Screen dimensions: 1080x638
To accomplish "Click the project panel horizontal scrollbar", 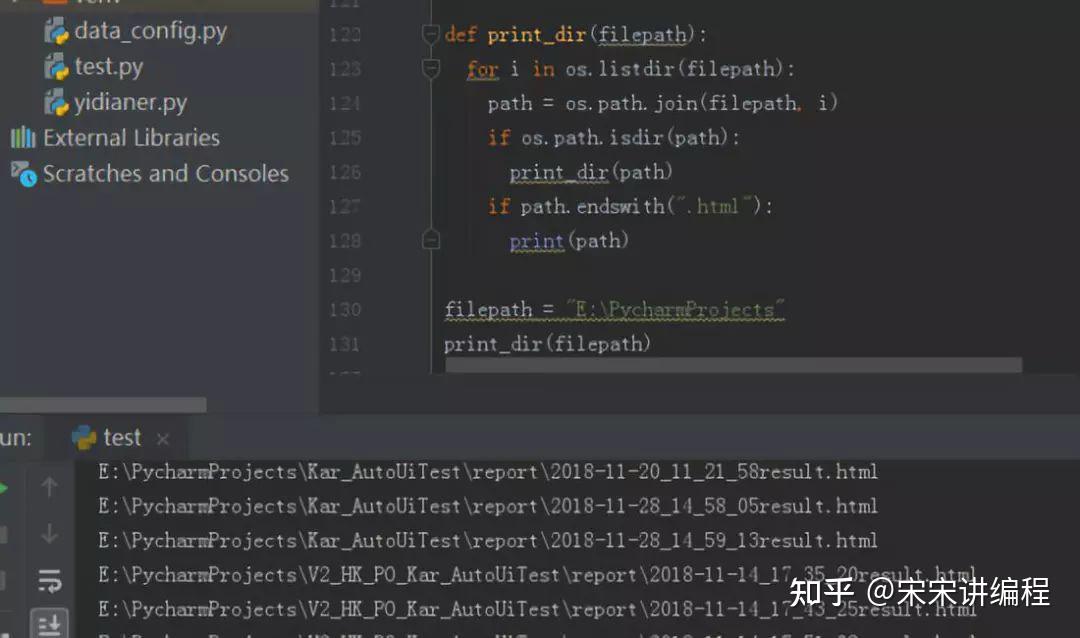I will coord(103,404).
